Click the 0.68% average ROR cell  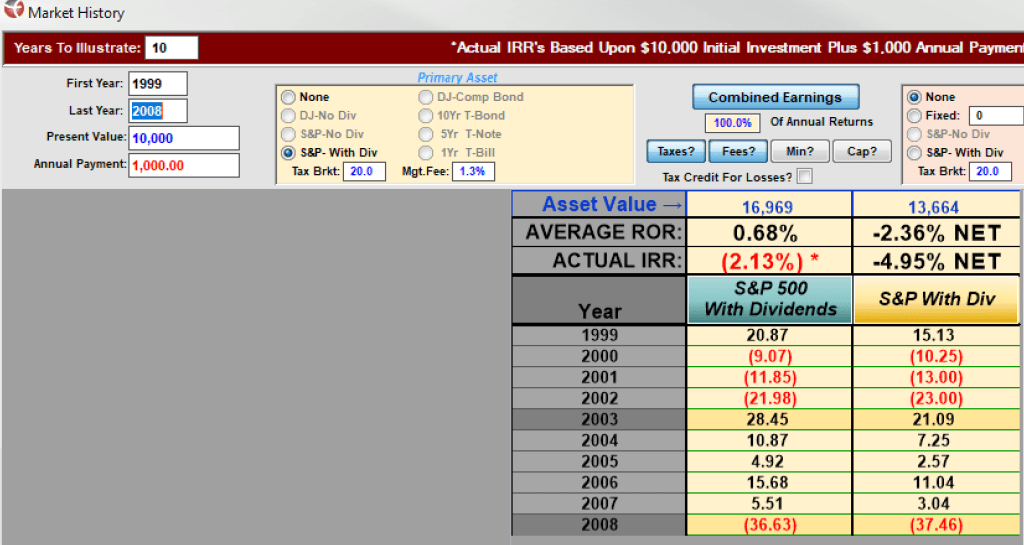769,232
